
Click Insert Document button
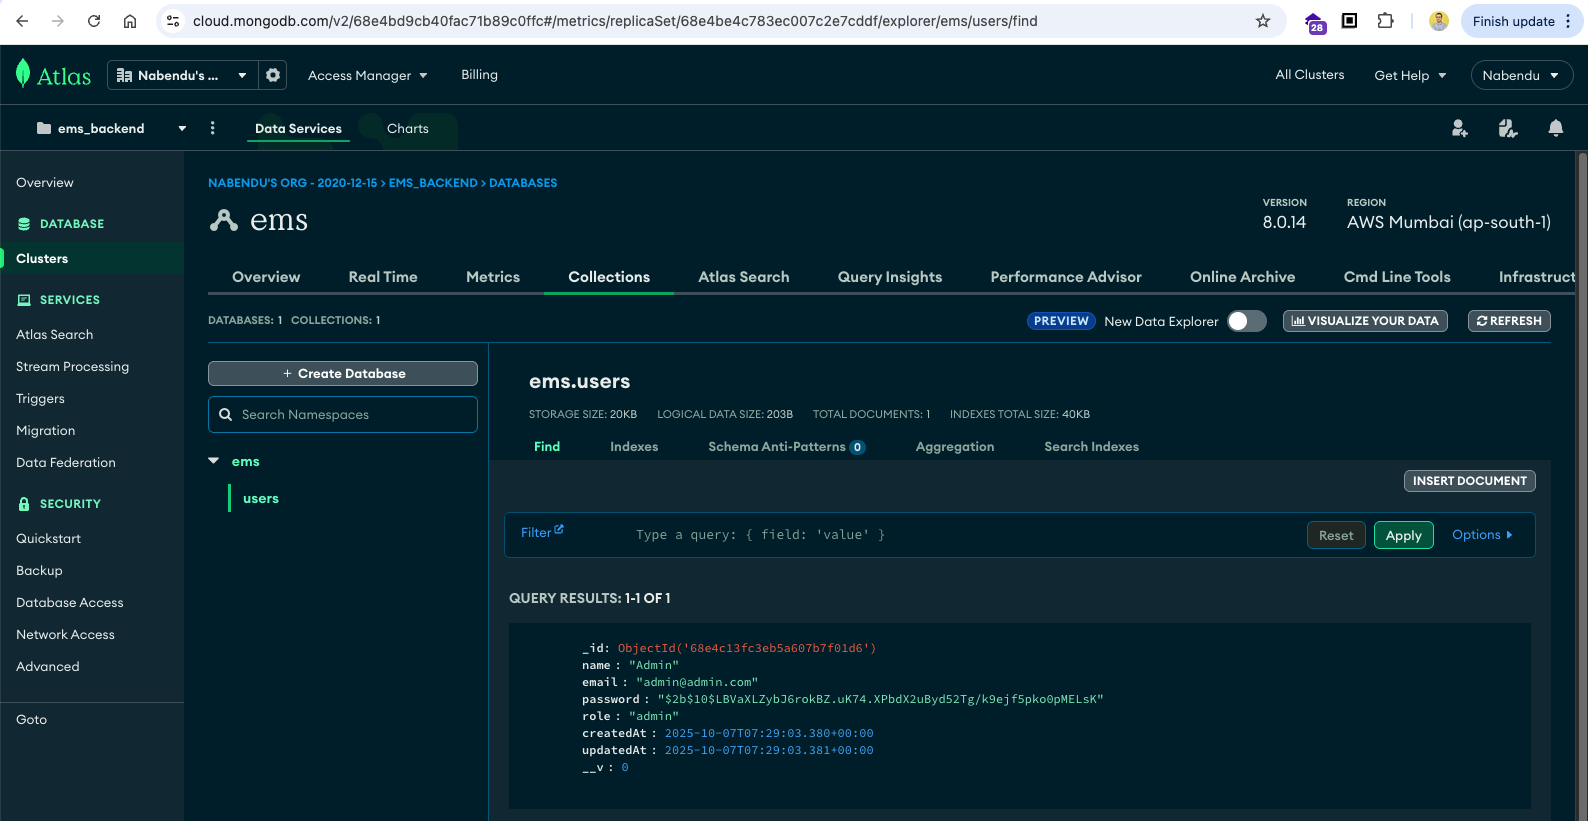click(x=1470, y=481)
